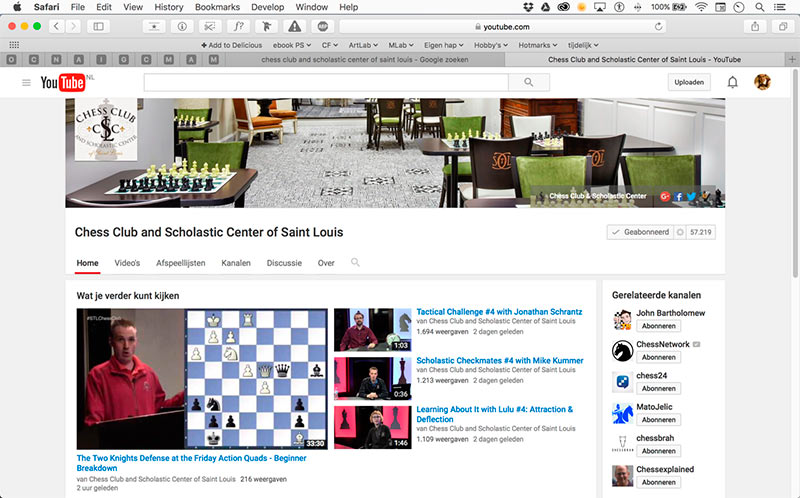This screenshot has width=800, height=498.
Task: Expand the MLab bookmarks folder
Action: 401,45
